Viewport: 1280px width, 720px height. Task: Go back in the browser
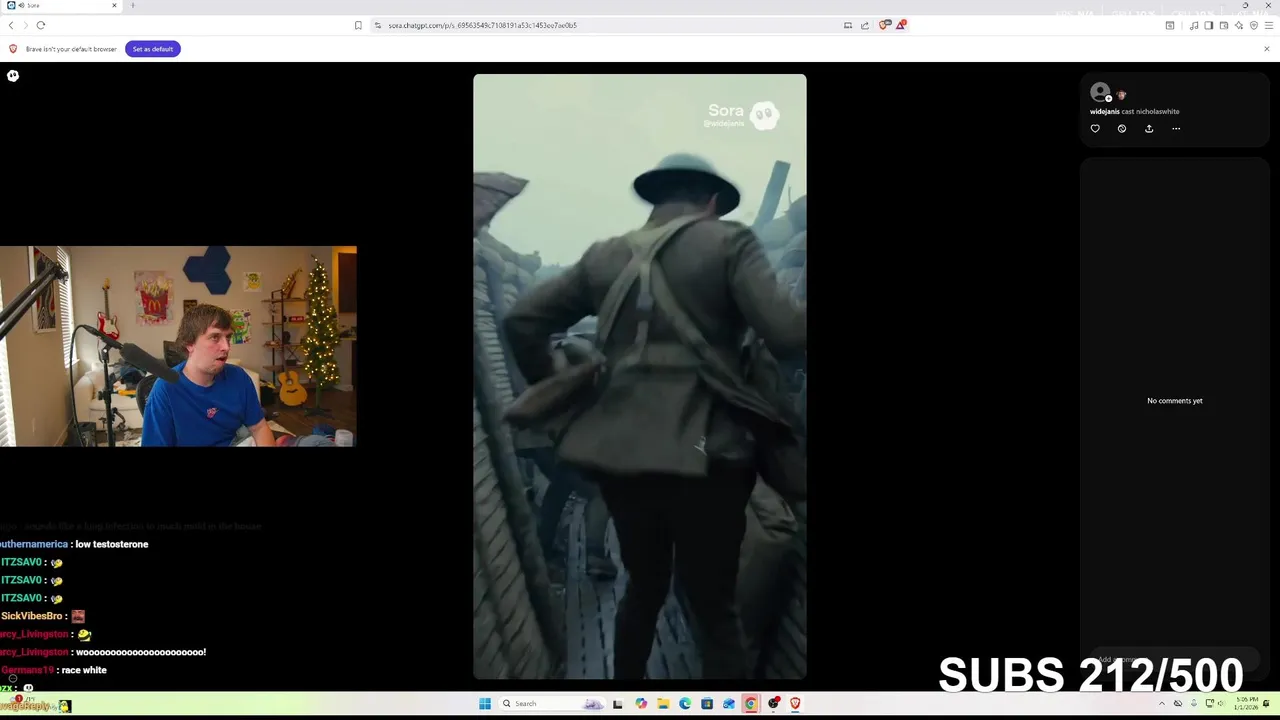pyautogui.click(x=11, y=25)
